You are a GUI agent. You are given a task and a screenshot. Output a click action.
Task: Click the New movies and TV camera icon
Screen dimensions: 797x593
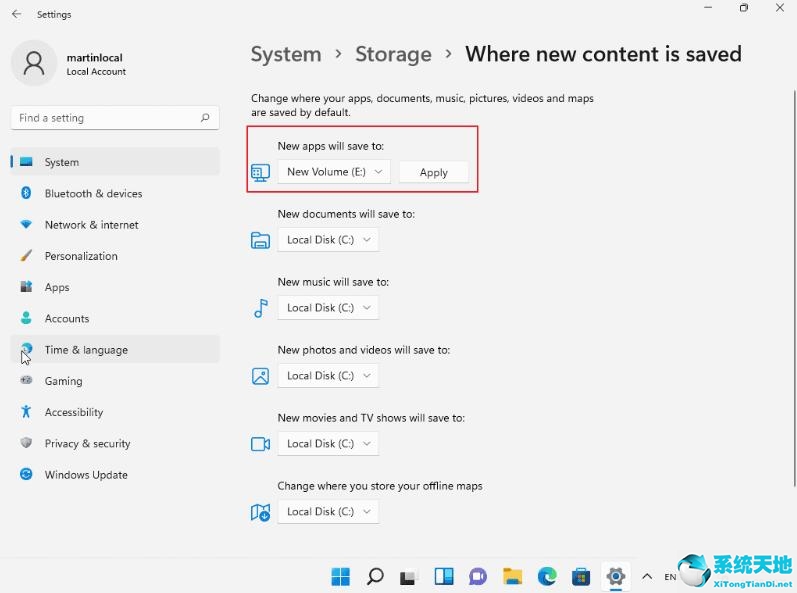260,444
